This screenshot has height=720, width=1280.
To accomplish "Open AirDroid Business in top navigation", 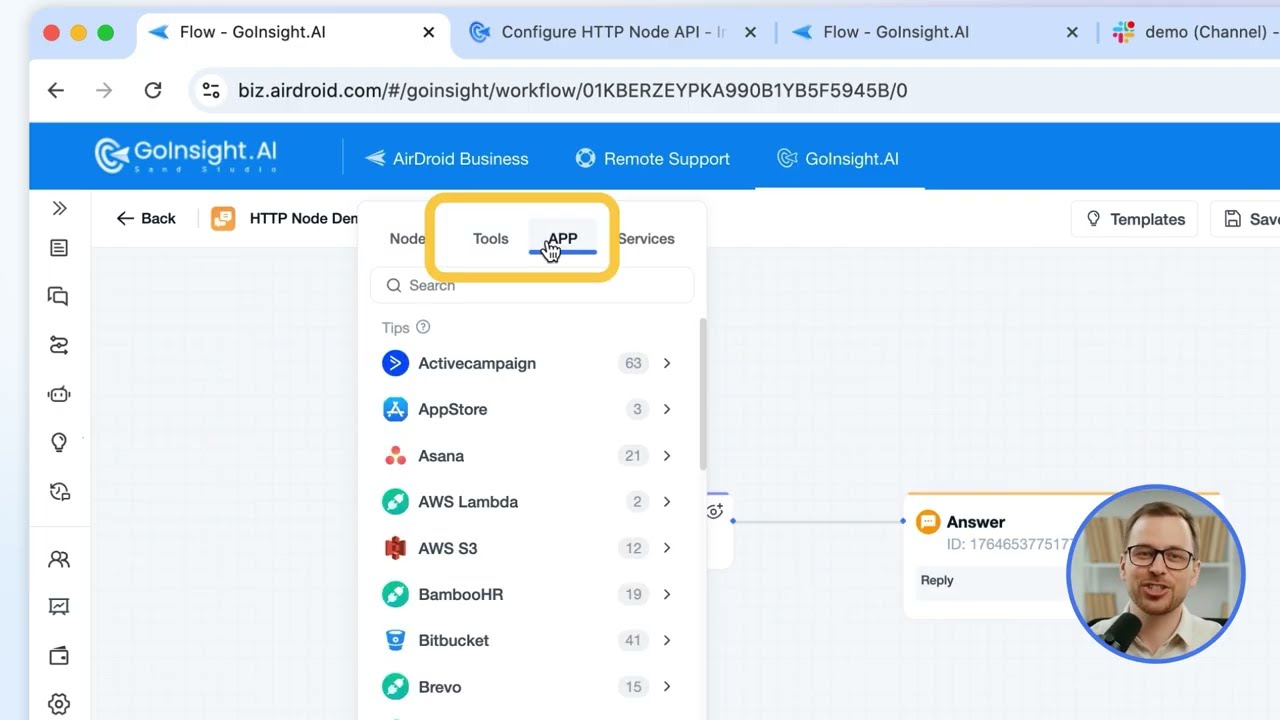I will 446,158.
